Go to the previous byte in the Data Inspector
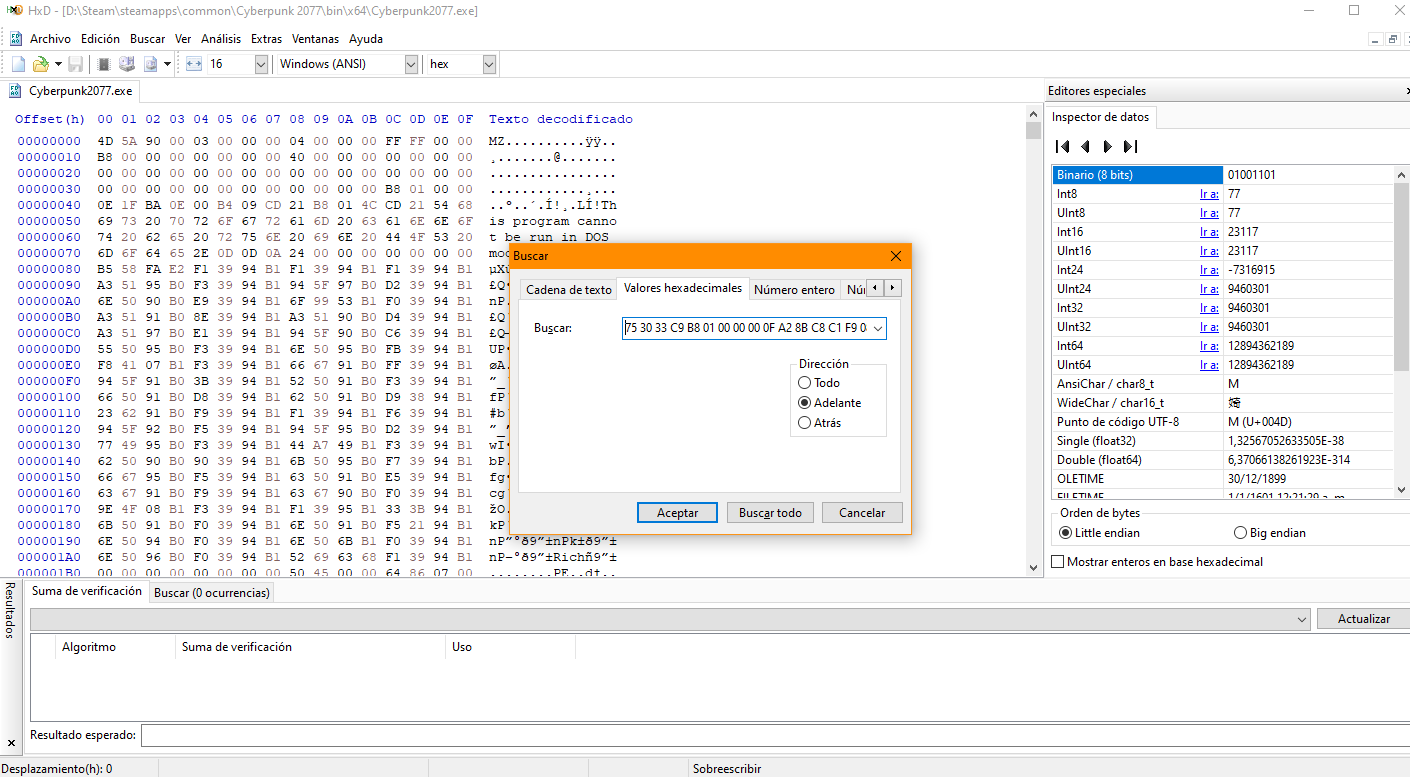Screen dimensions: 1410x777 [x=1085, y=147]
